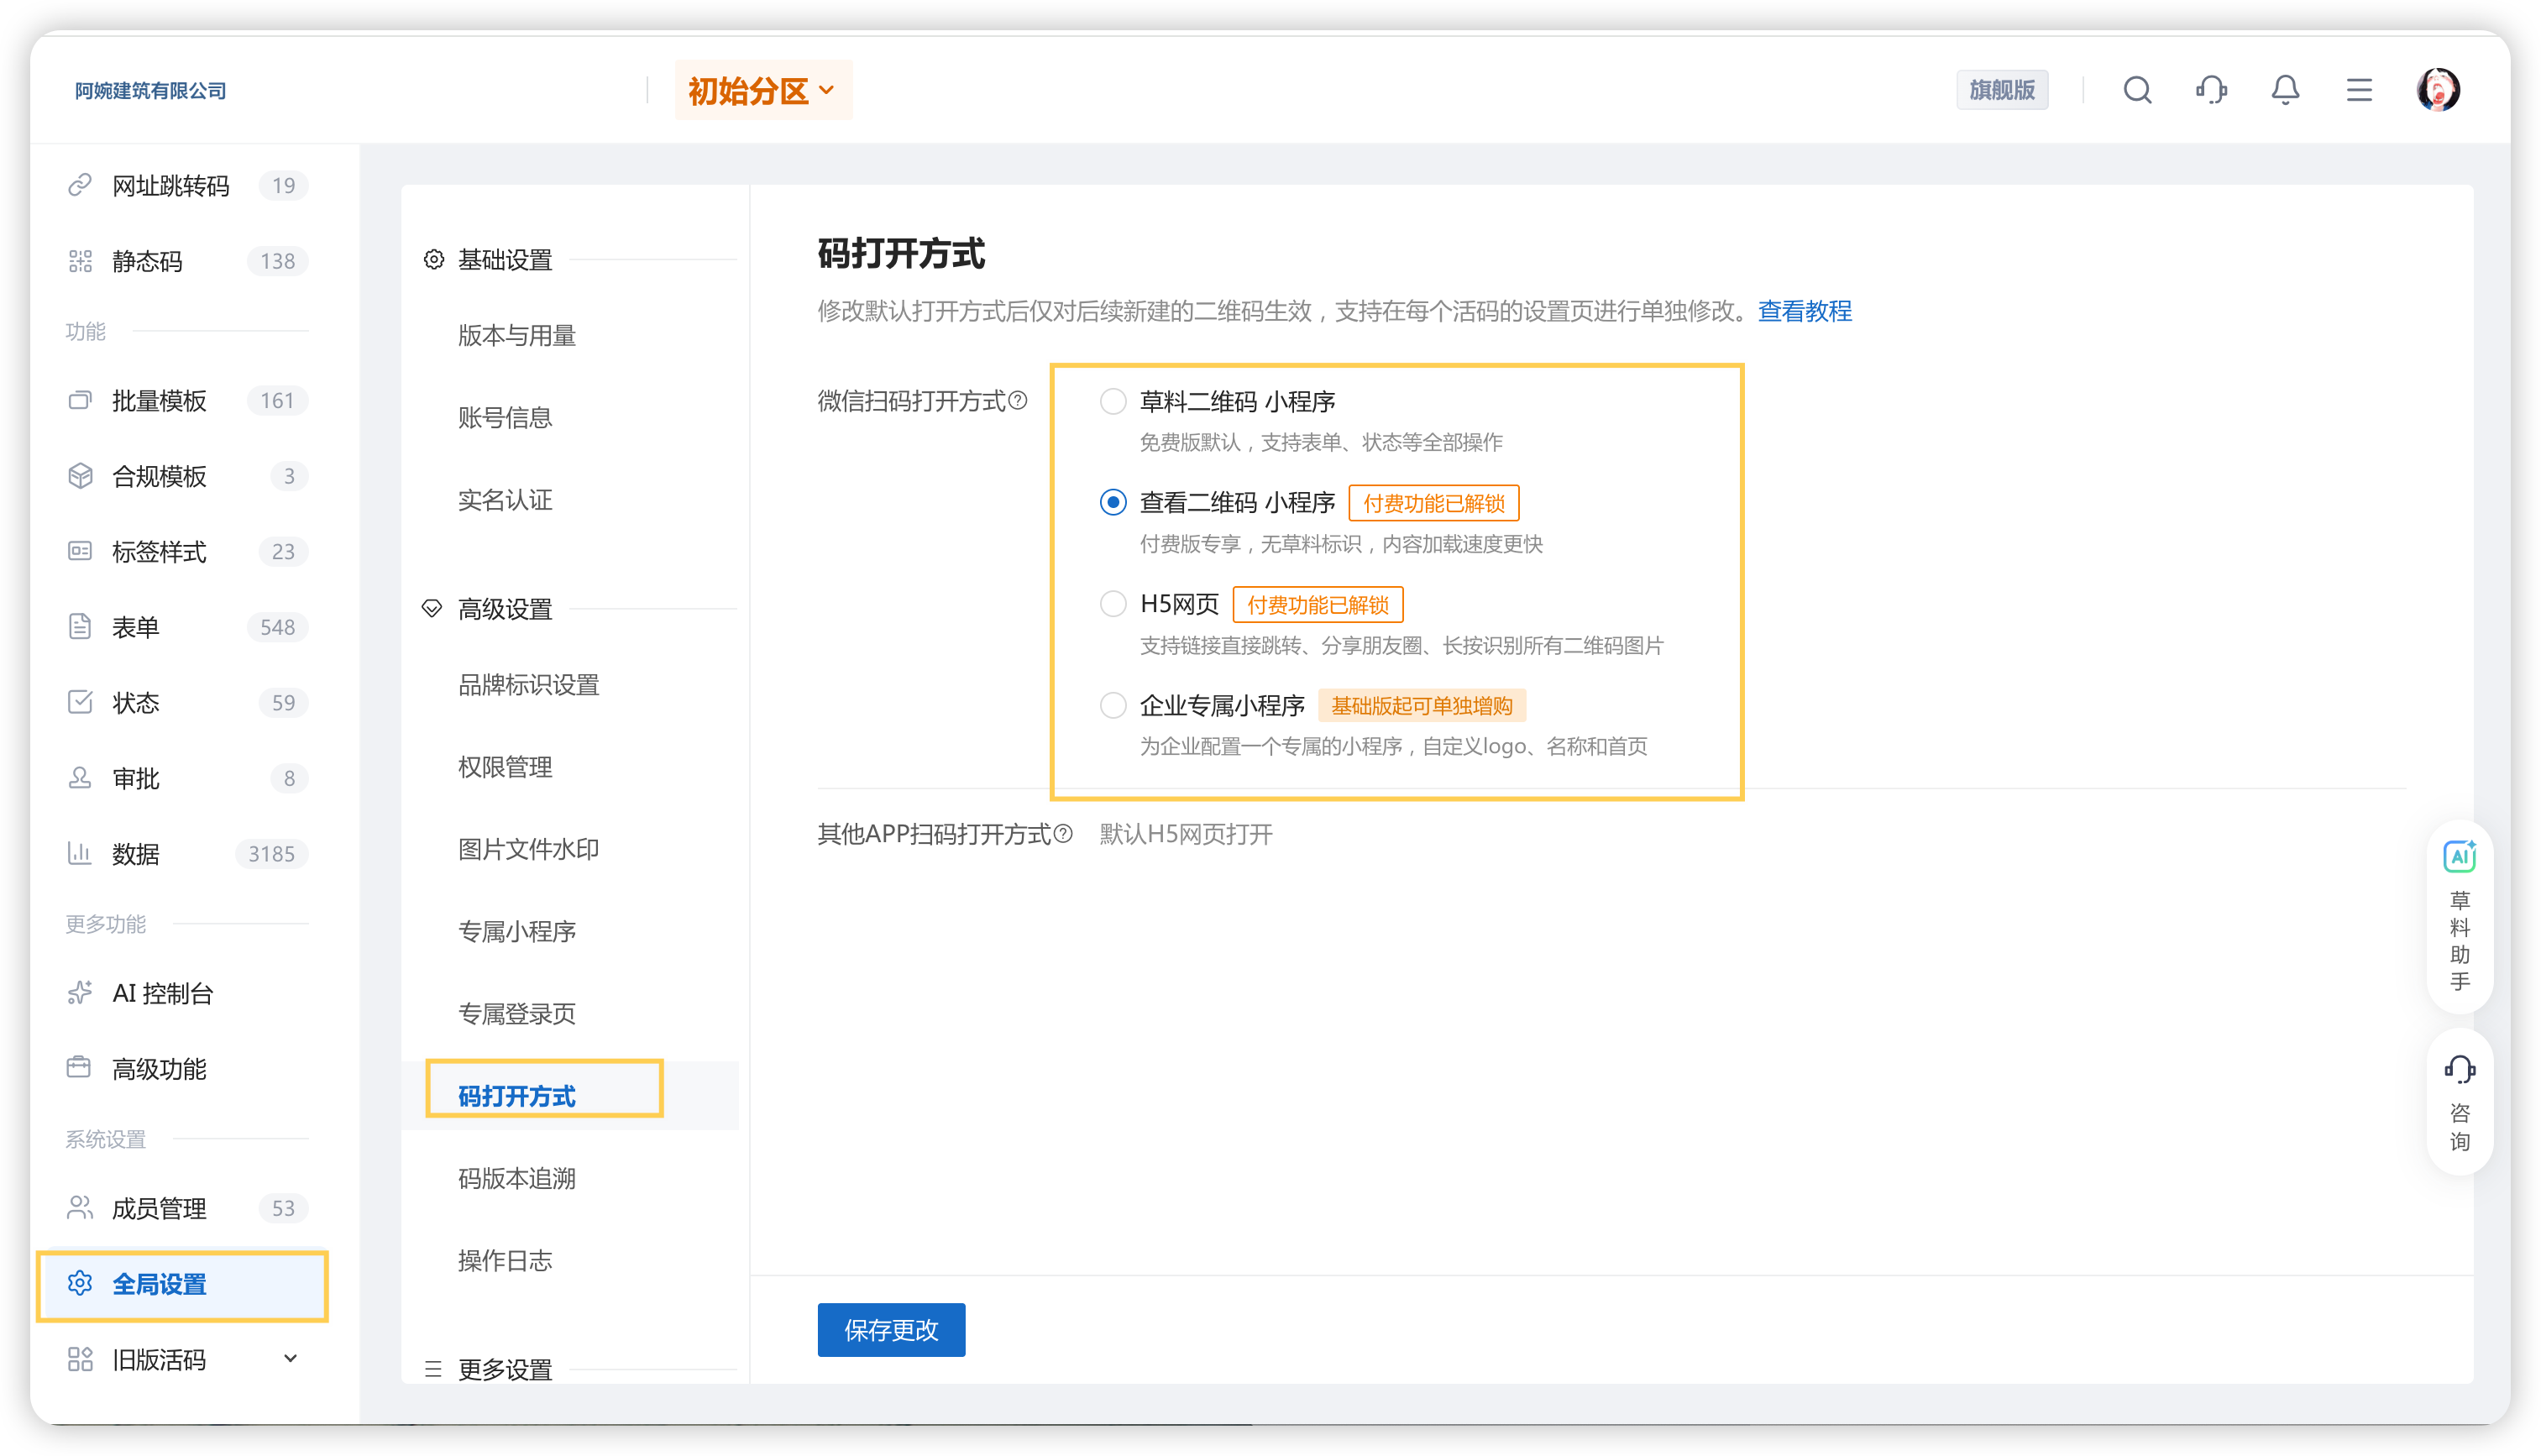Expand the 初始分区 partition dropdown
This screenshot has height=1456, width=2541.
pos(763,90)
